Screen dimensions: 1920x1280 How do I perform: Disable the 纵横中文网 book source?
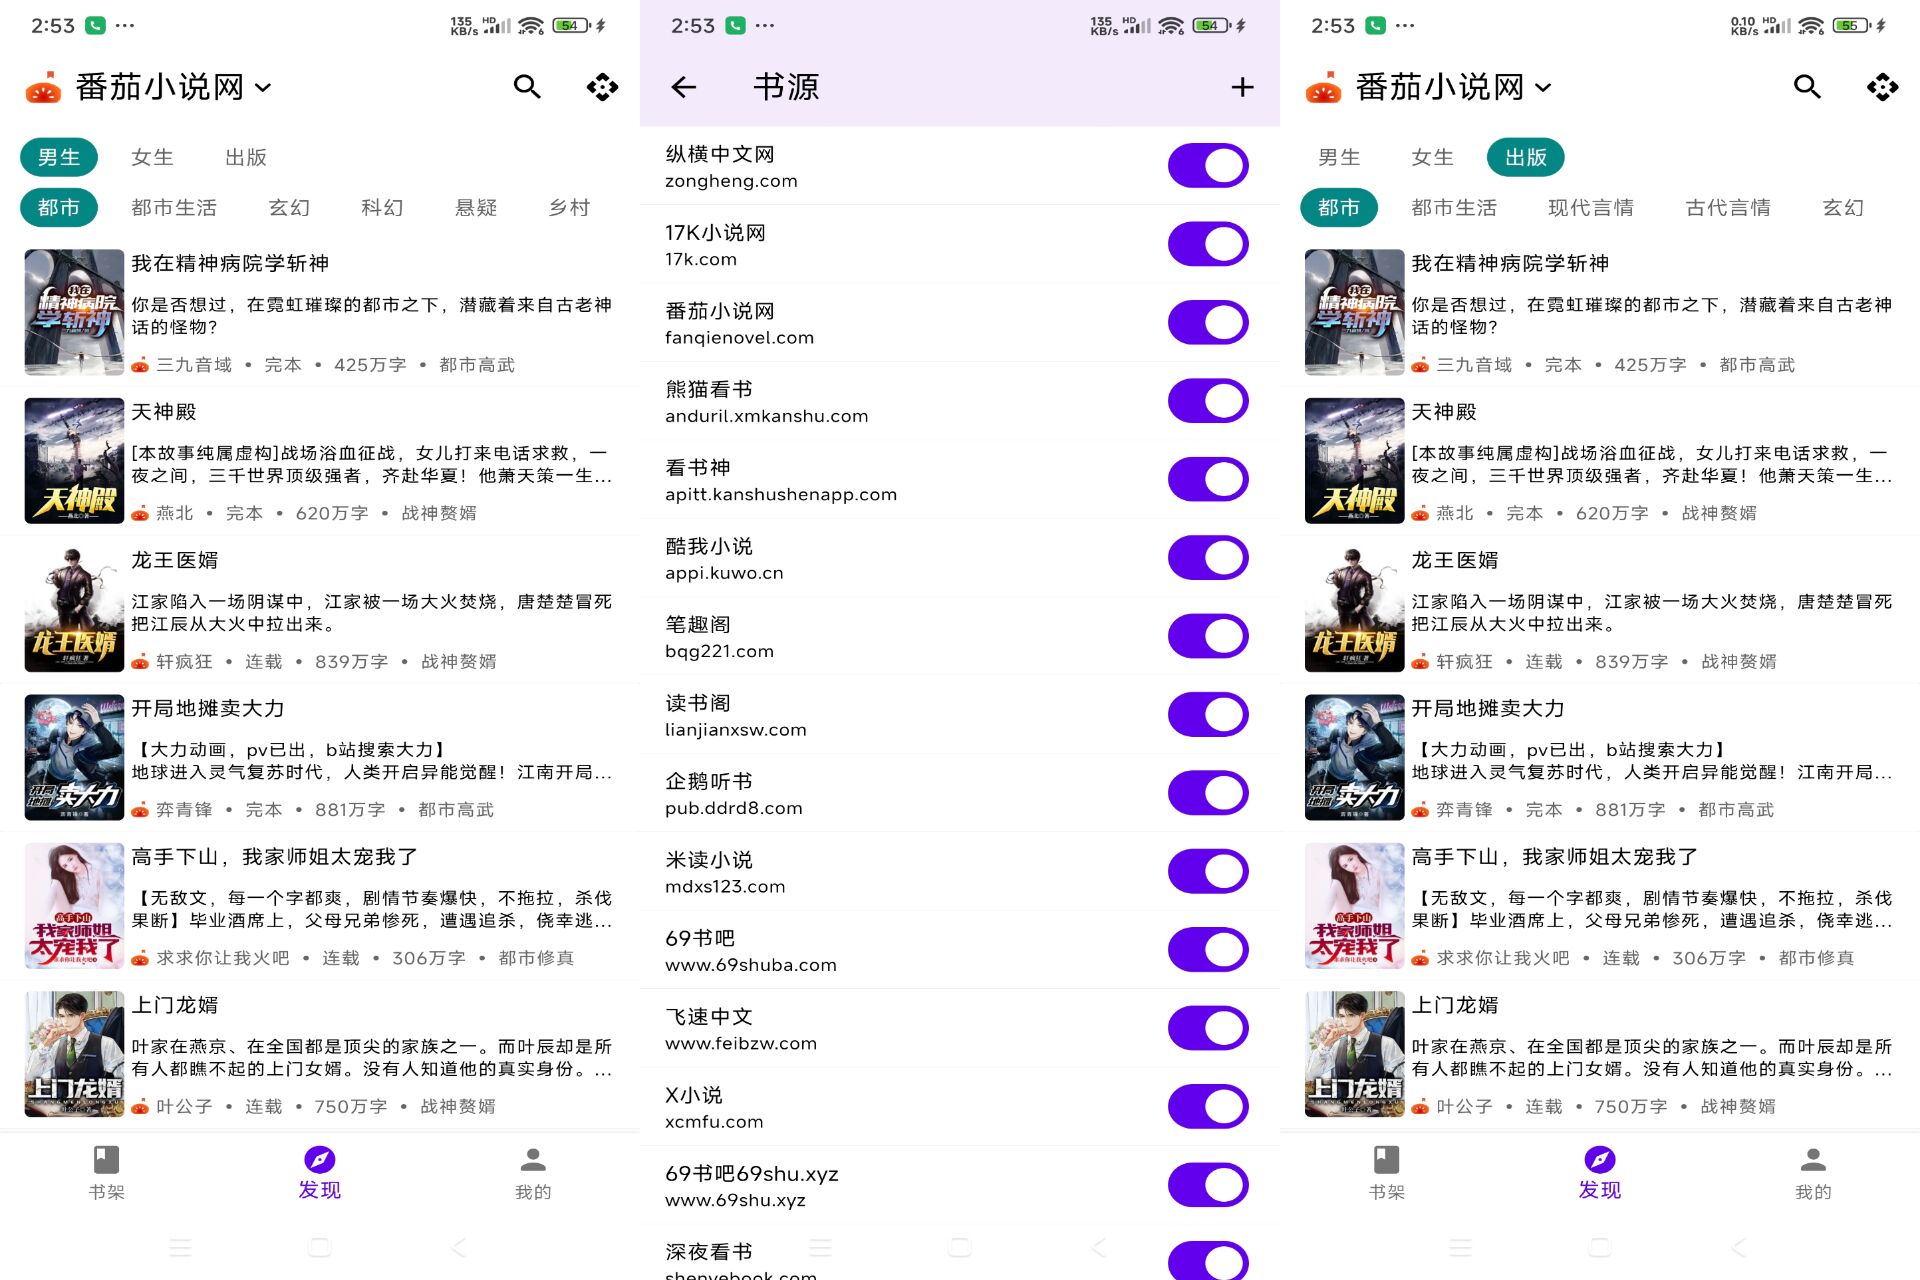click(1207, 165)
